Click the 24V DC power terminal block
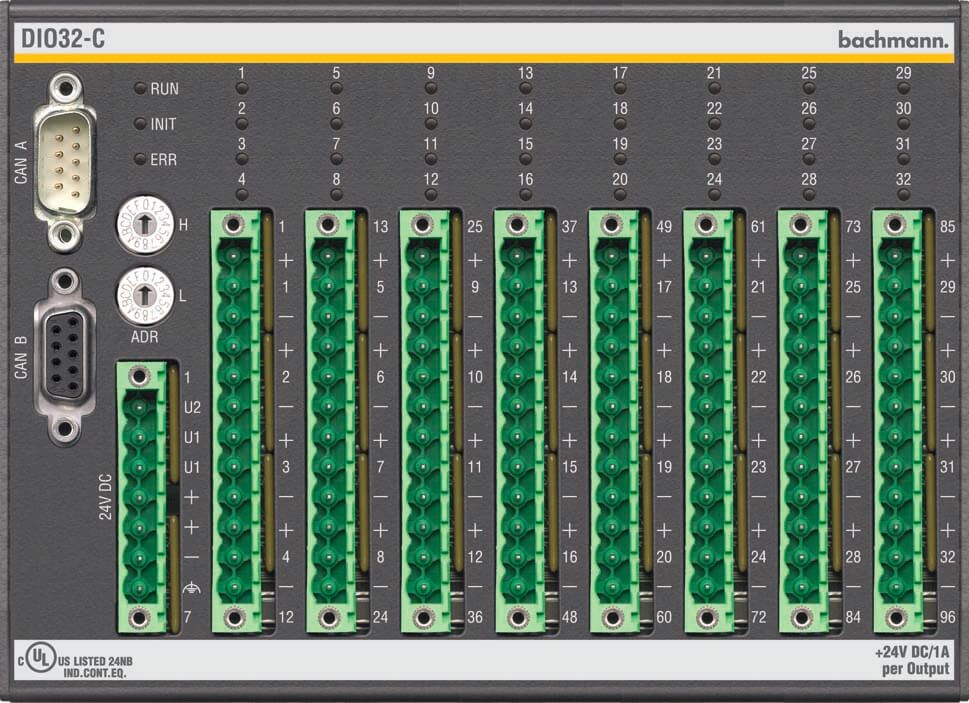 (x=142, y=497)
